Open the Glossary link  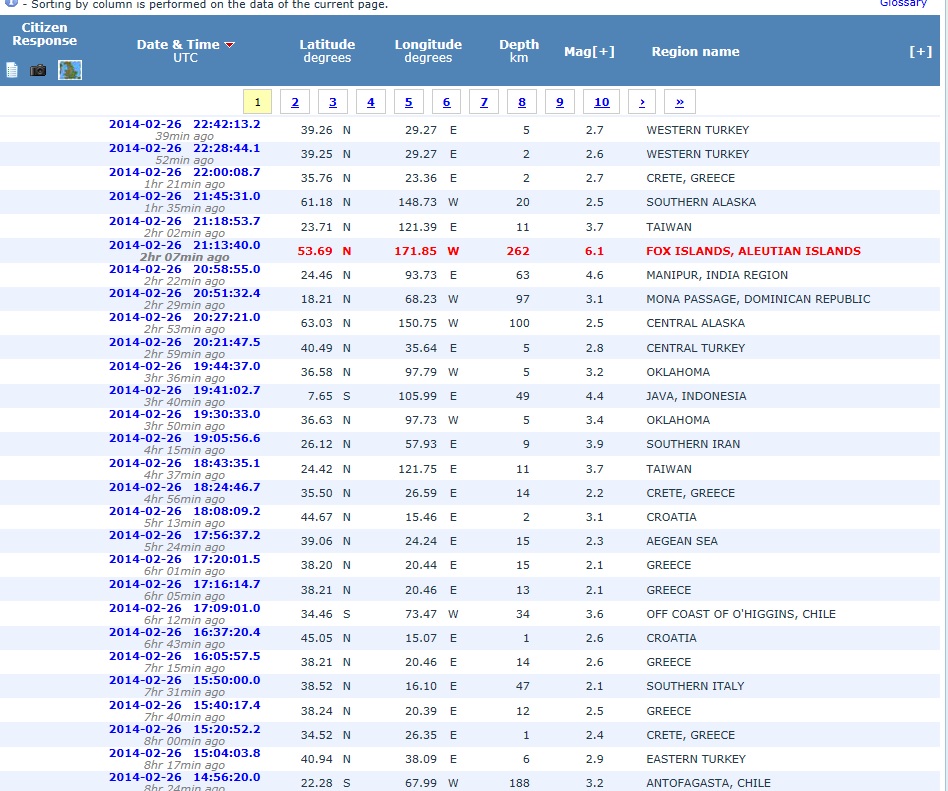tap(903, 4)
